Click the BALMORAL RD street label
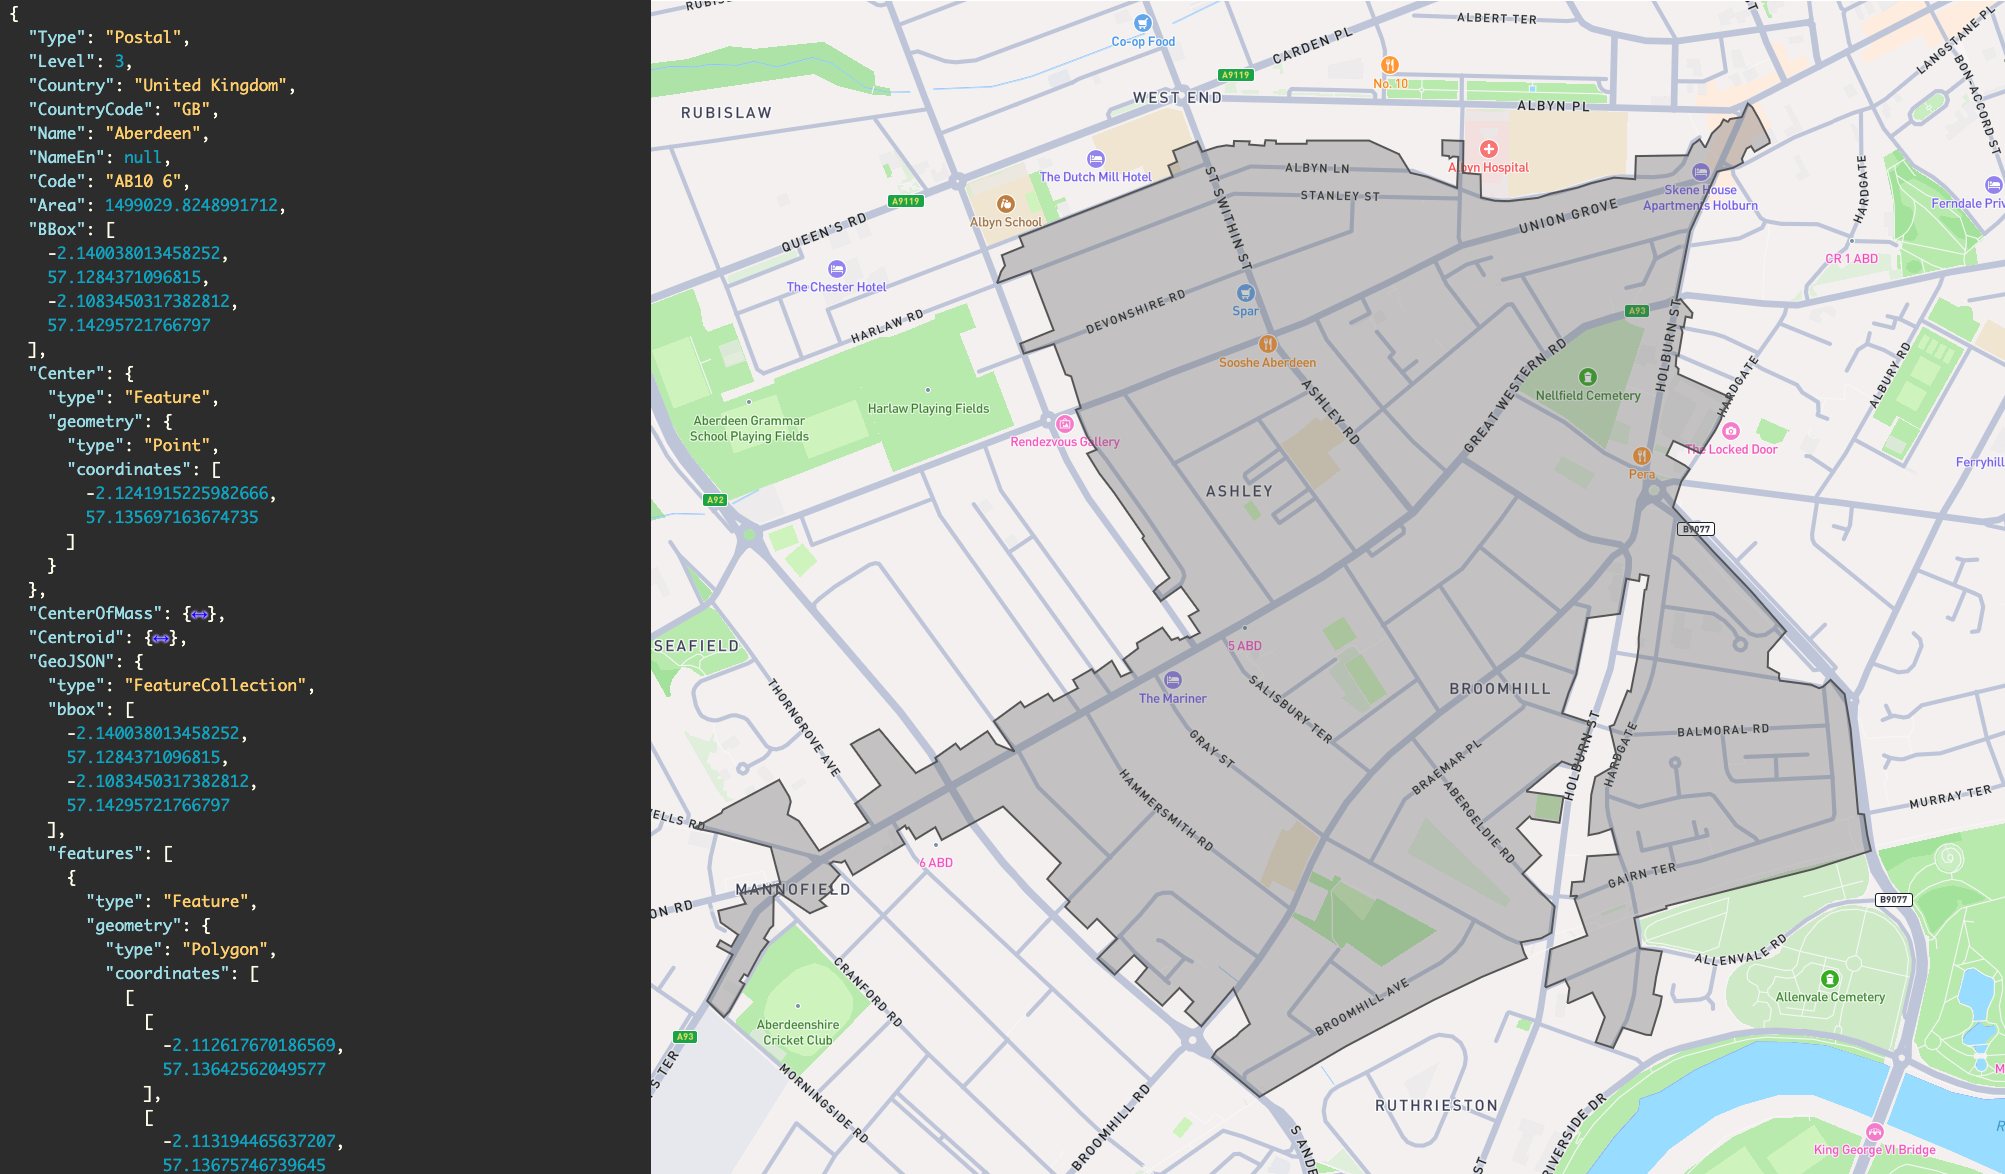The width and height of the screenshot is (2005, 1174). [x=1723, y=731]
